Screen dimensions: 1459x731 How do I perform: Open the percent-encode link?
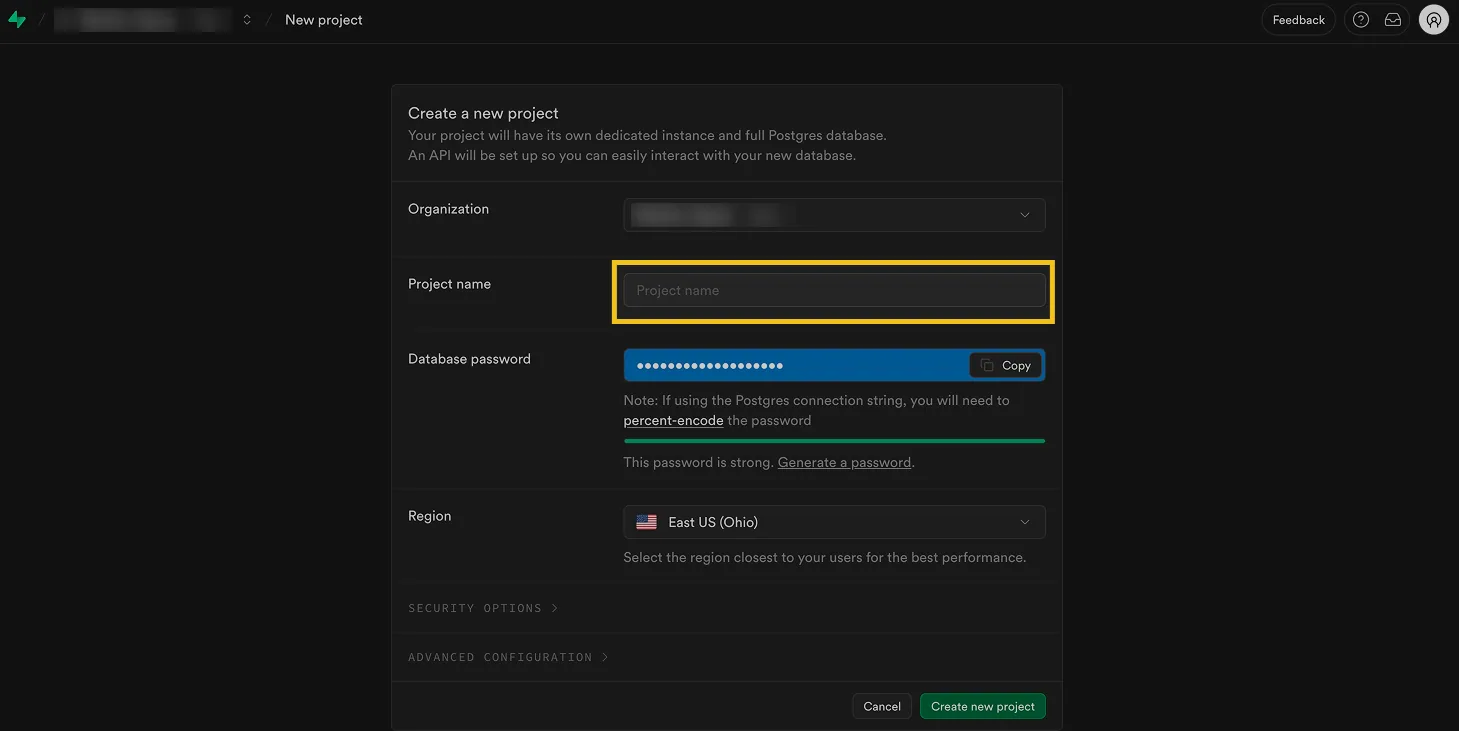pos(673,421)
